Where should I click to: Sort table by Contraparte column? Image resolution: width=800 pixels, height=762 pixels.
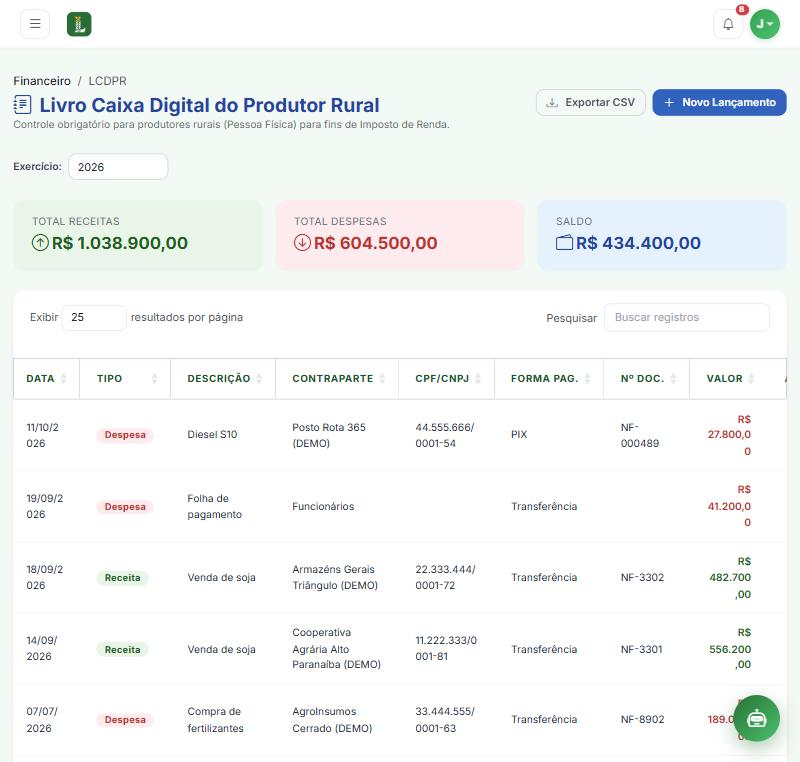click(x=337, y=378)
